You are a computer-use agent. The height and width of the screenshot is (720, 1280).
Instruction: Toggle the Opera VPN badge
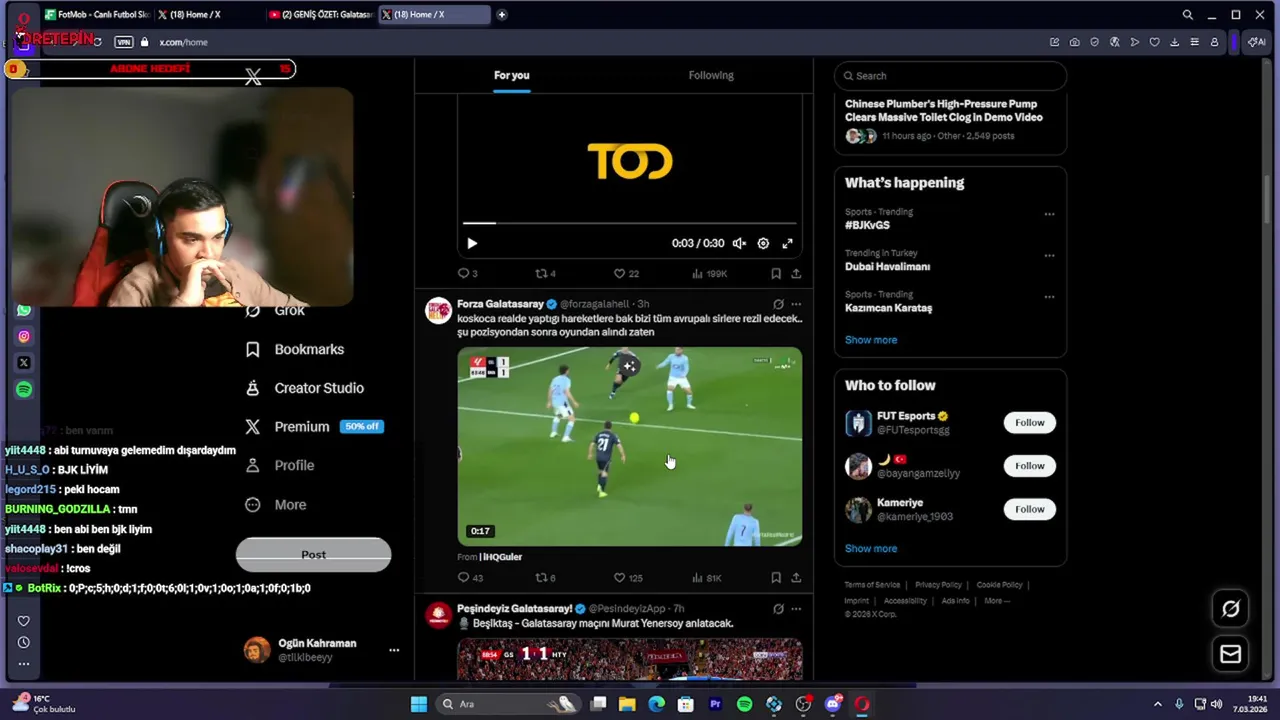click(124, 42)
